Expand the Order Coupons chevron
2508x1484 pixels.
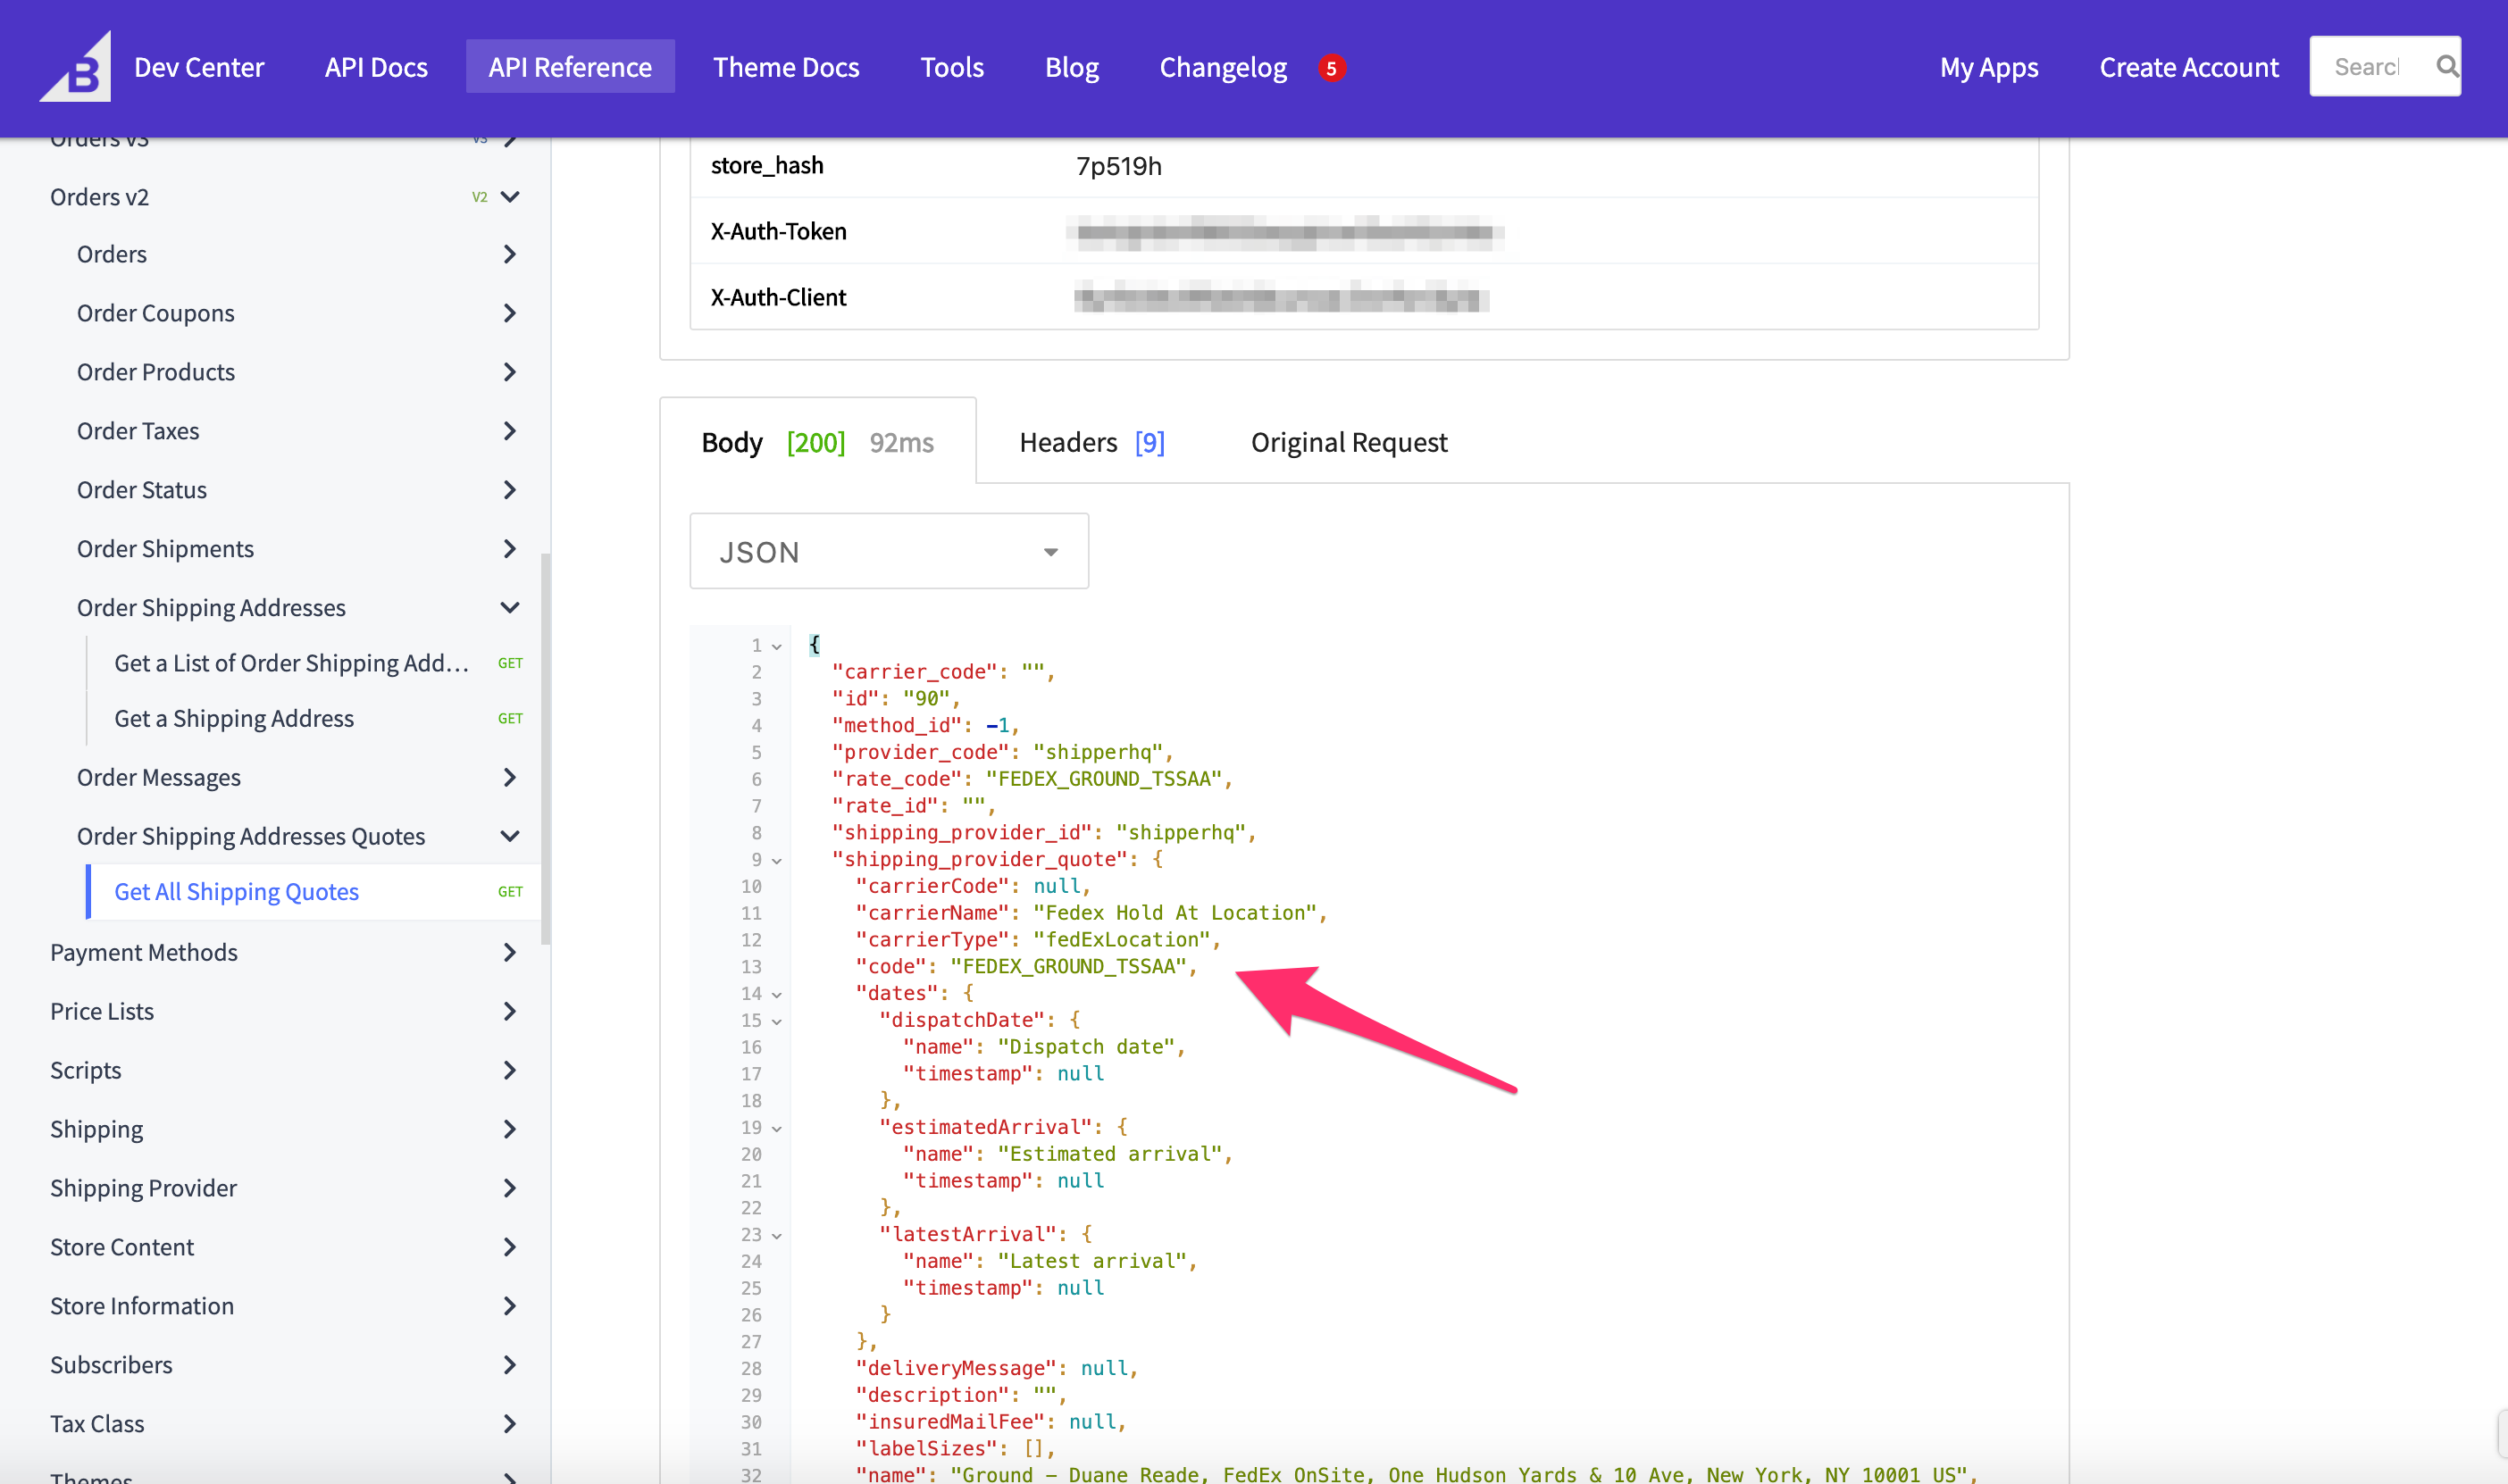pos(510,313)
